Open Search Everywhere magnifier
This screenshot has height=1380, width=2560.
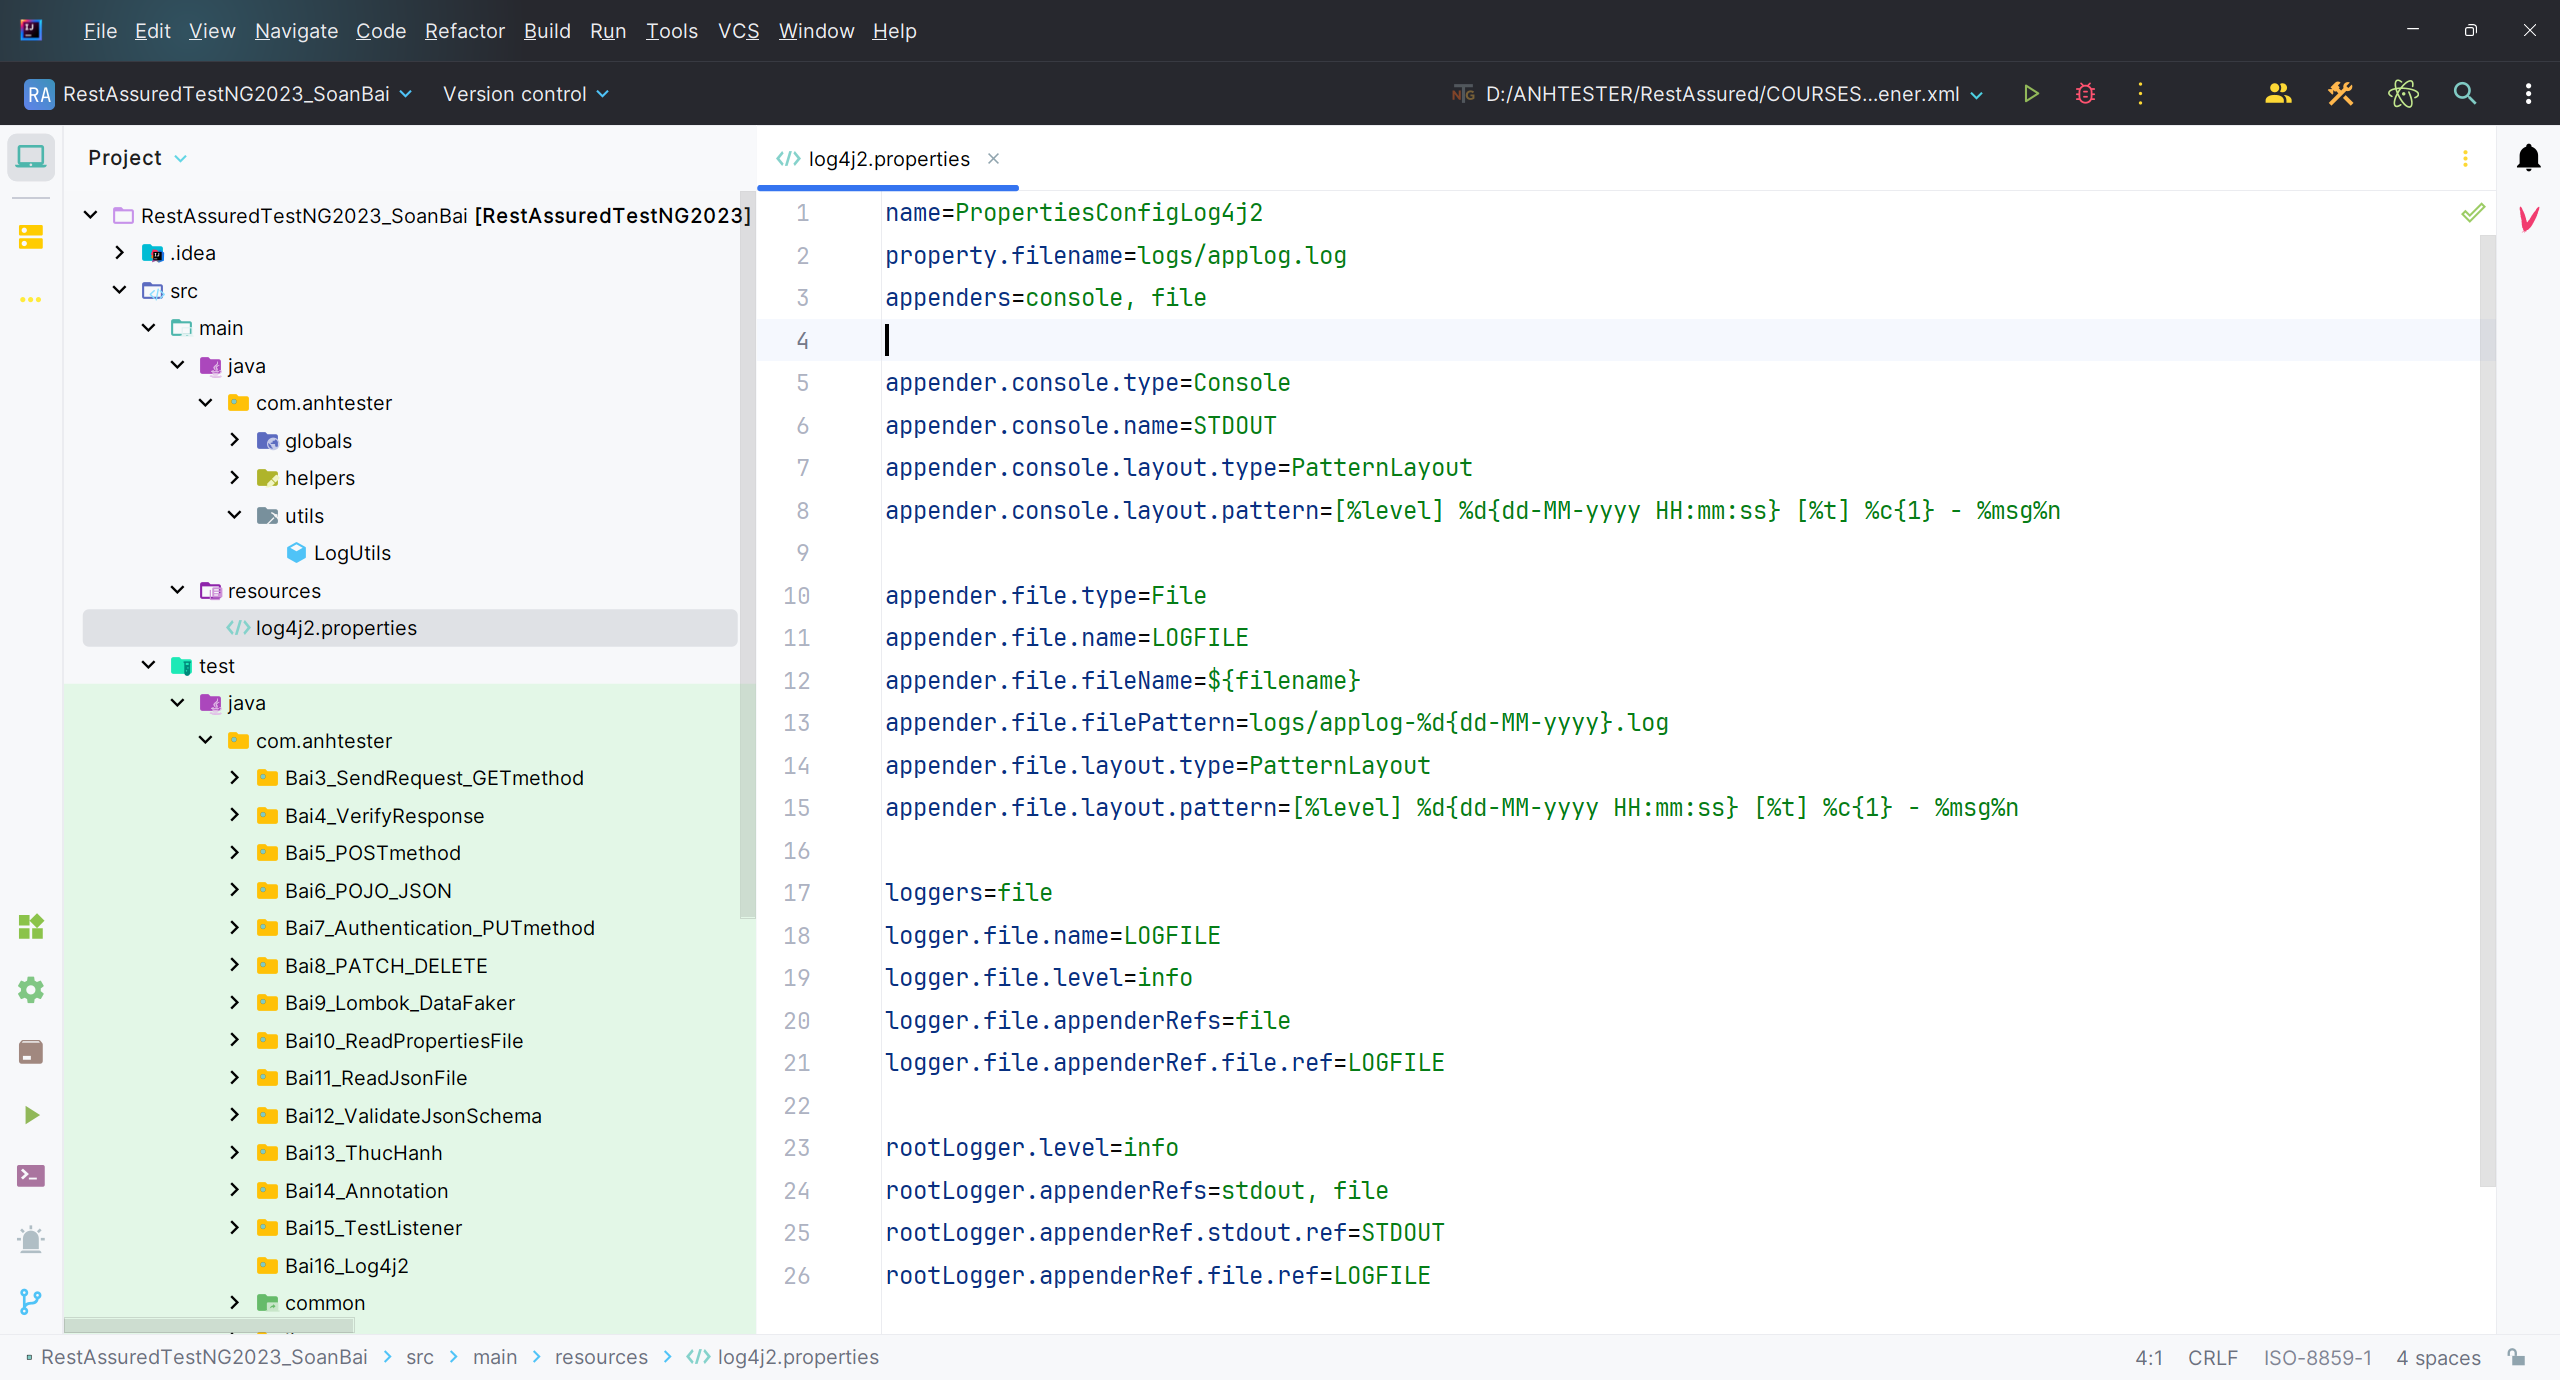(2465, 94)
